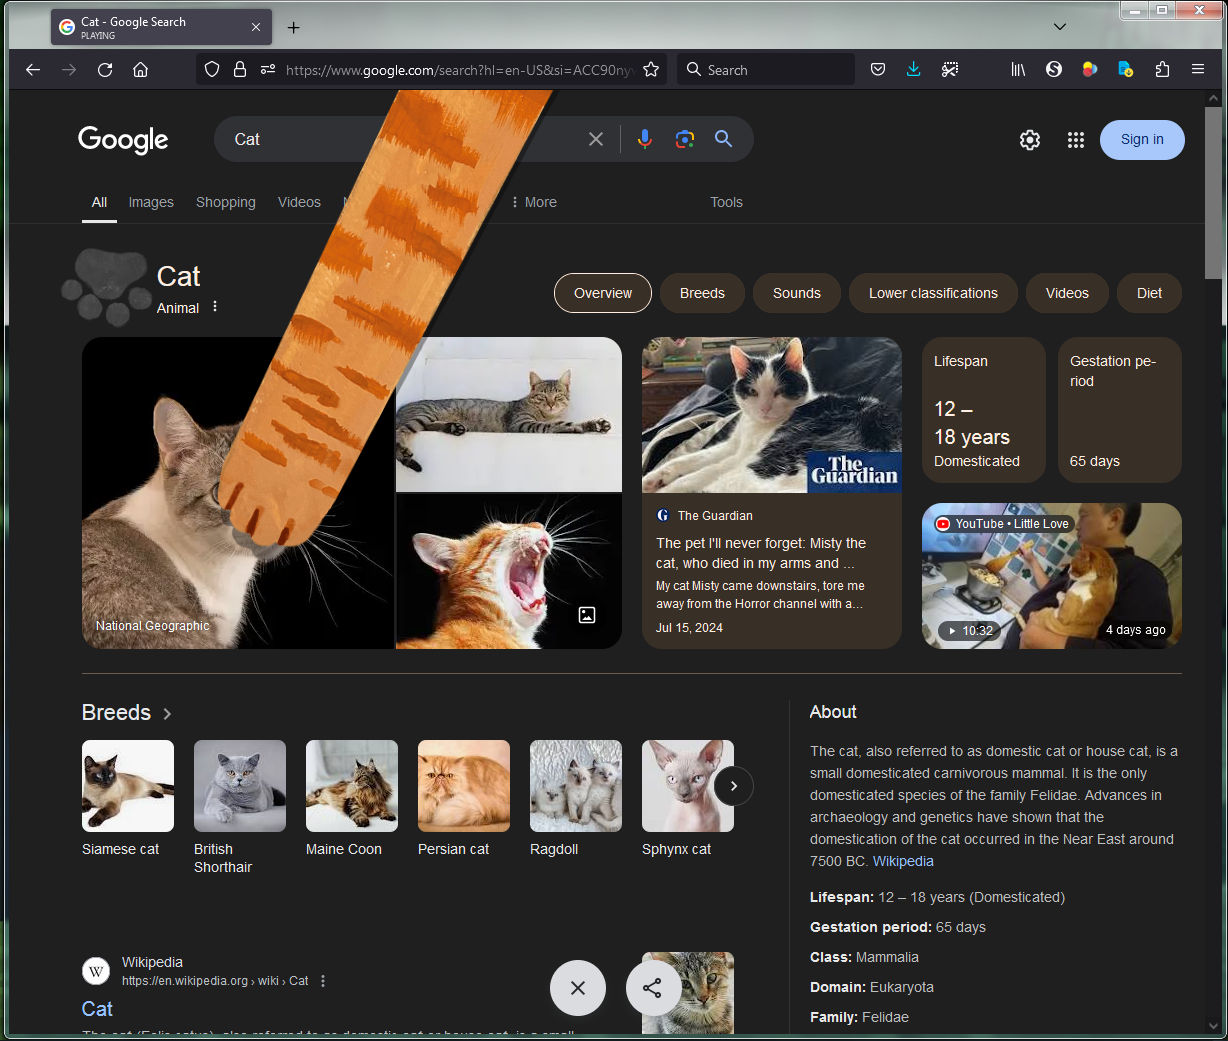Open the Firefox downloads panel

914,70
